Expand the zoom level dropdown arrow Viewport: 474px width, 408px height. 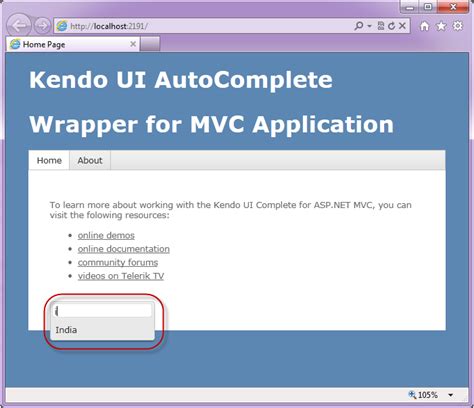pyautogui.click(x=451, y=395)
